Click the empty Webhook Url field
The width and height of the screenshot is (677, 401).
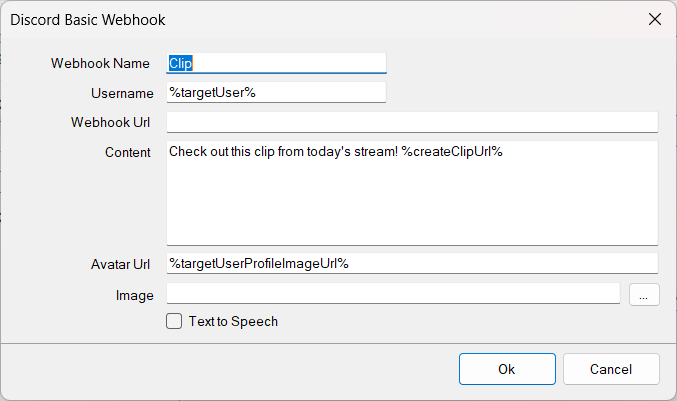point(412,122)
